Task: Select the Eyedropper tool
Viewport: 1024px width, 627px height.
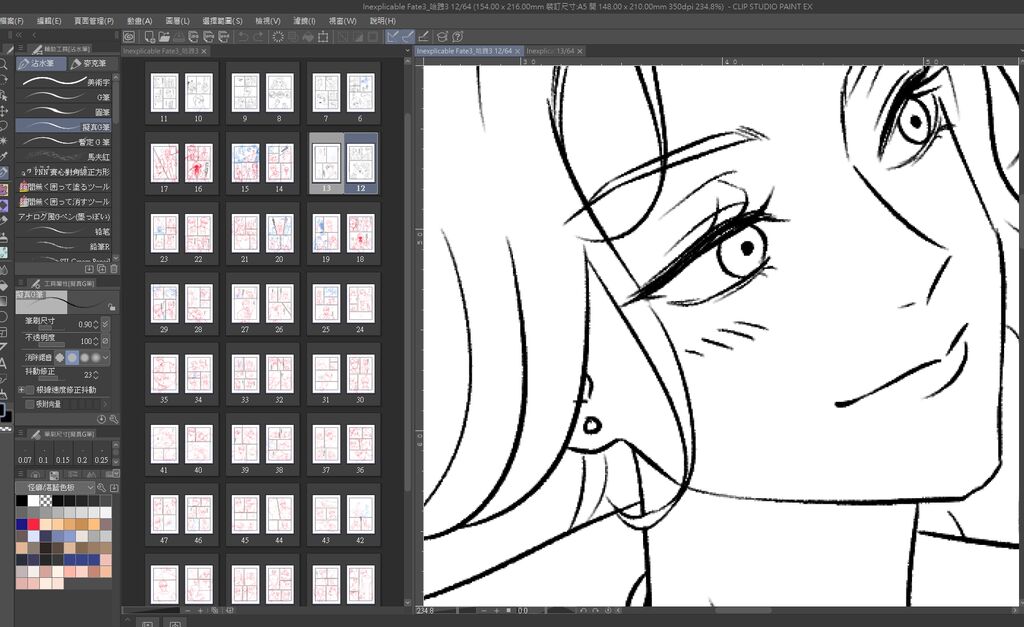Action: 3,156
